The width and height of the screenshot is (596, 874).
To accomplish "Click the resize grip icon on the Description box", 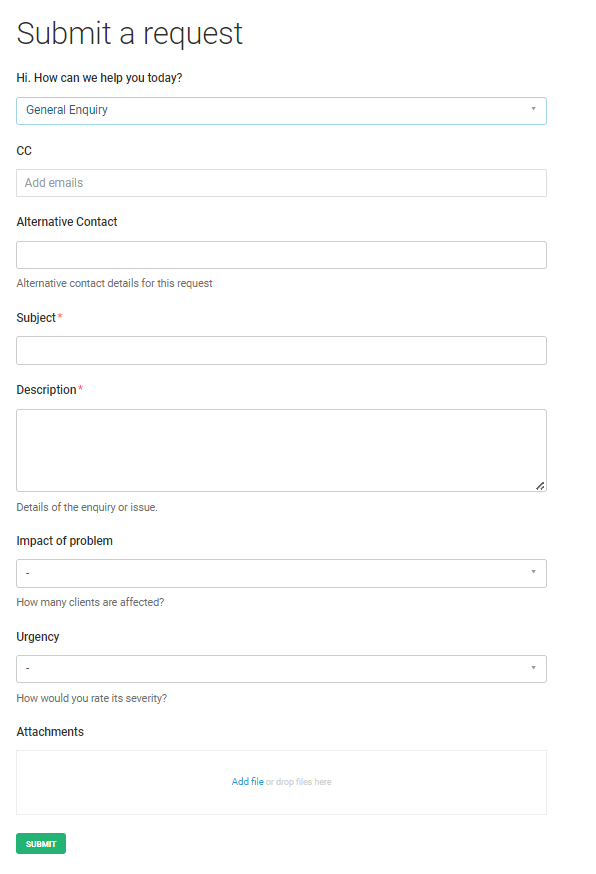I will (541, 487).
